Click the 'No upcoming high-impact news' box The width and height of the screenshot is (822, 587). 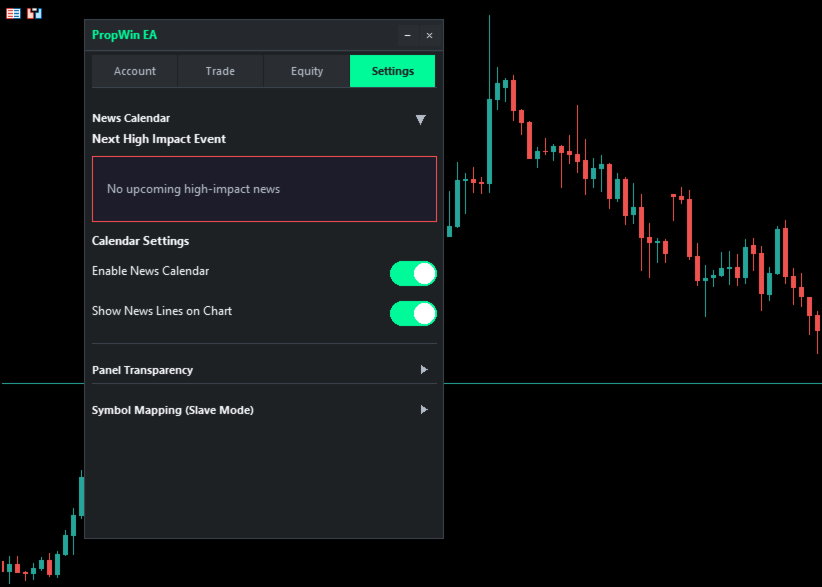264,188
